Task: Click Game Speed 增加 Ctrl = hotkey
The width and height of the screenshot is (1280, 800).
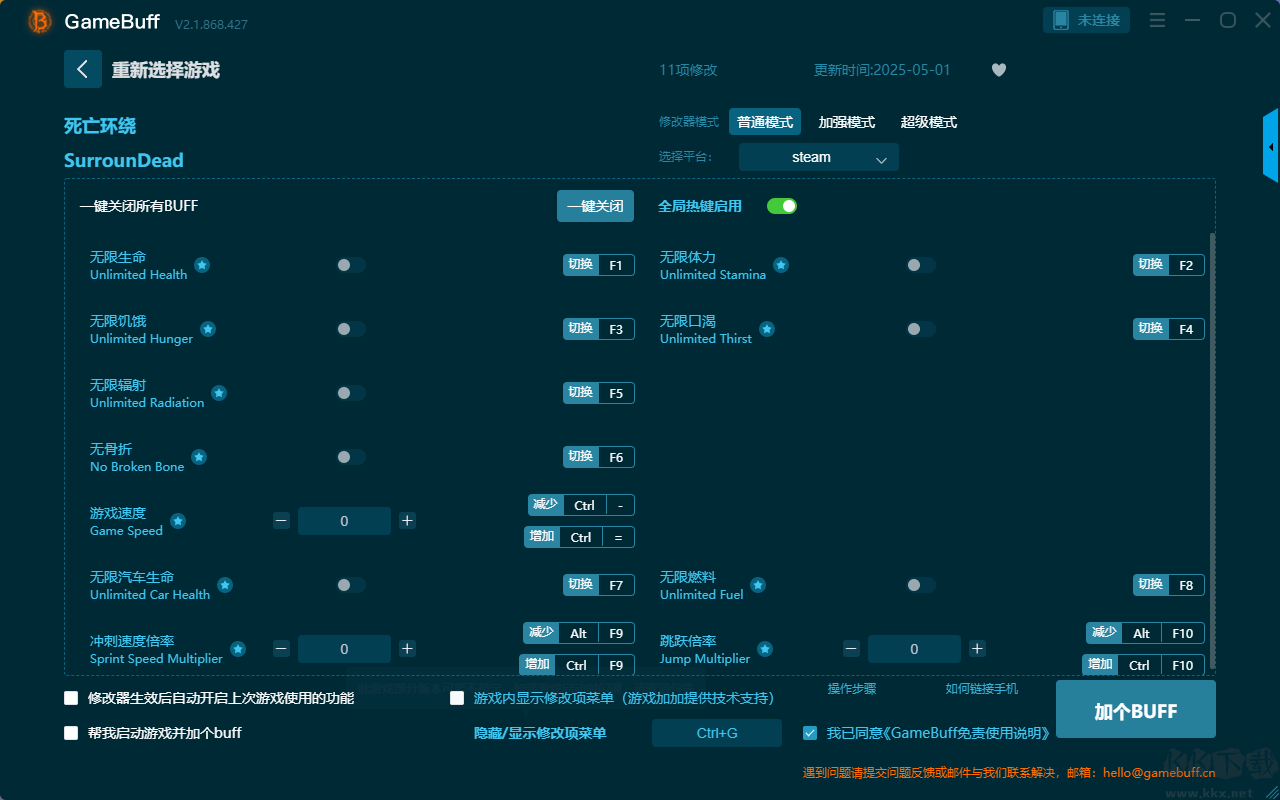Action: tap(579, 537)
